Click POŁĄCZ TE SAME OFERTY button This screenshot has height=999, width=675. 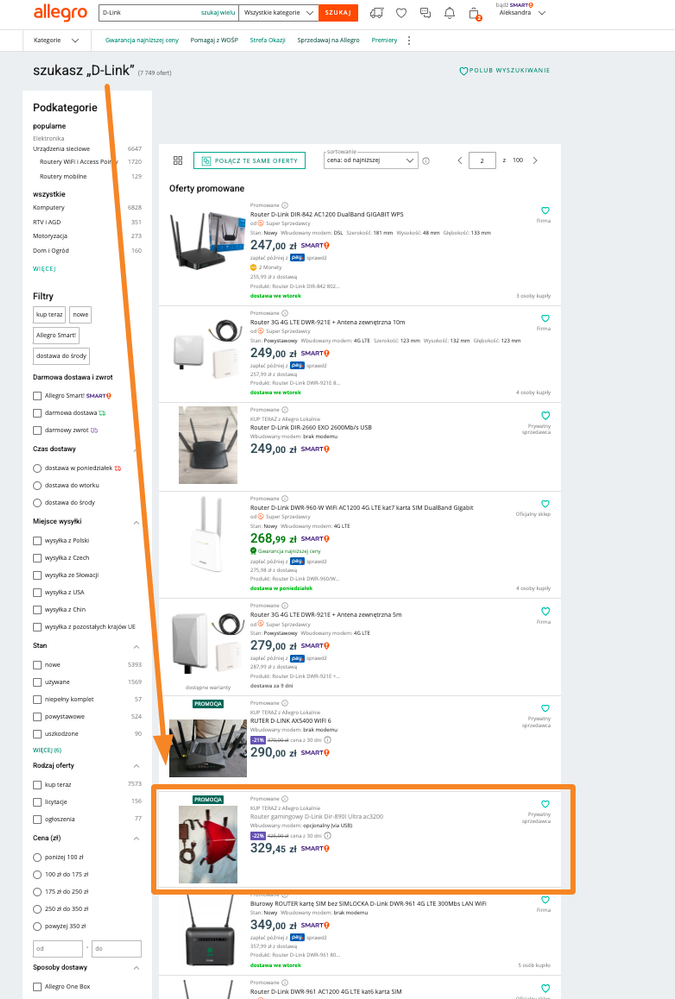pos(249,161)
